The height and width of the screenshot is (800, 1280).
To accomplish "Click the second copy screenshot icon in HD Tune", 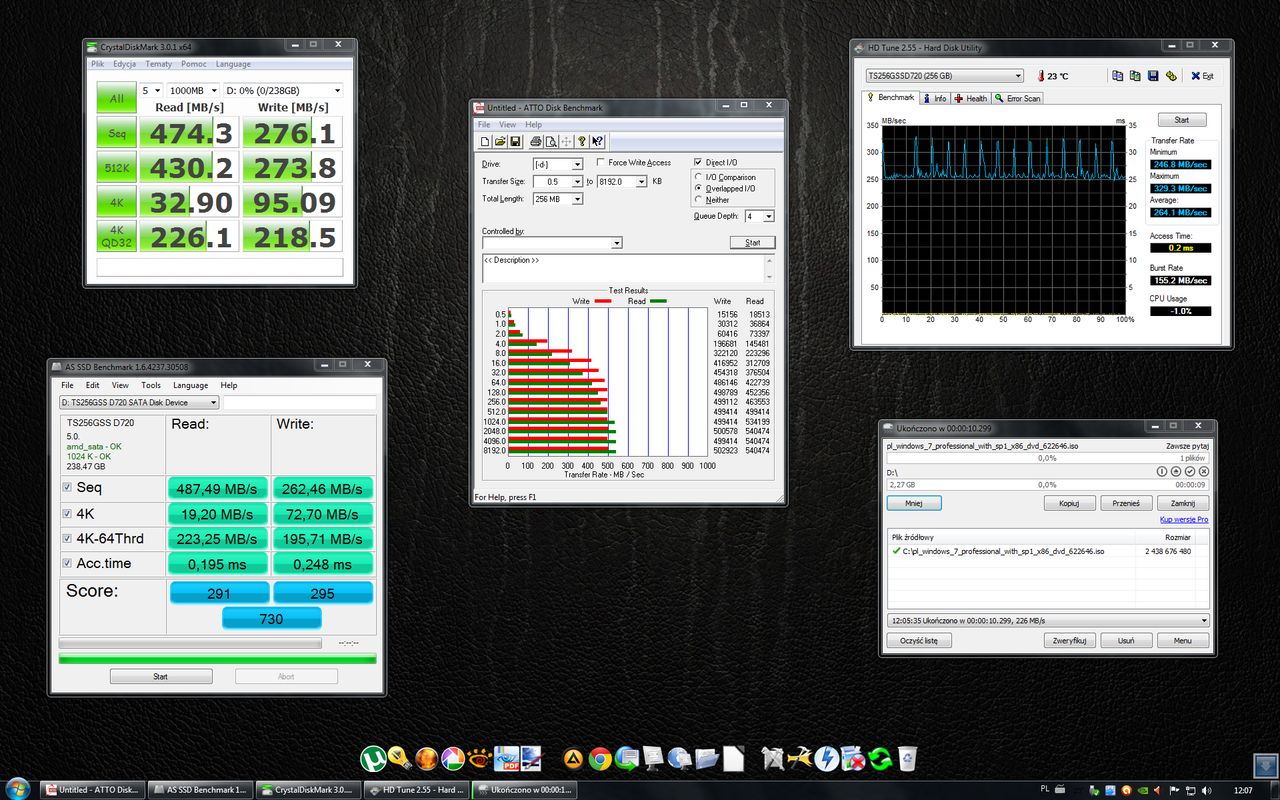I will click(1135, 76).
